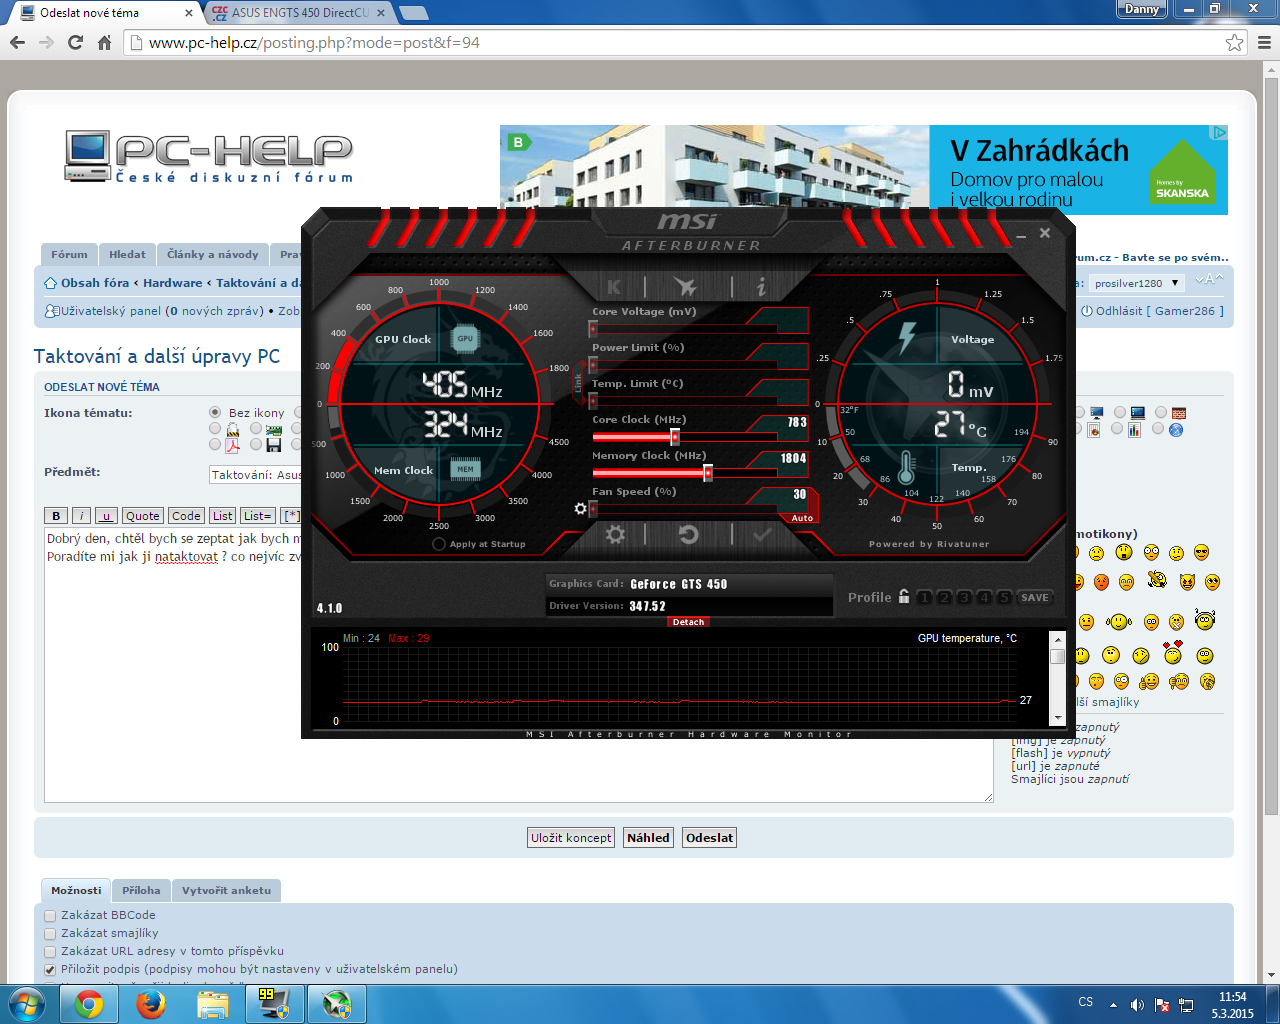Insert Quote BBCode tag
Screen dimensions: 1280x1024
142,516
